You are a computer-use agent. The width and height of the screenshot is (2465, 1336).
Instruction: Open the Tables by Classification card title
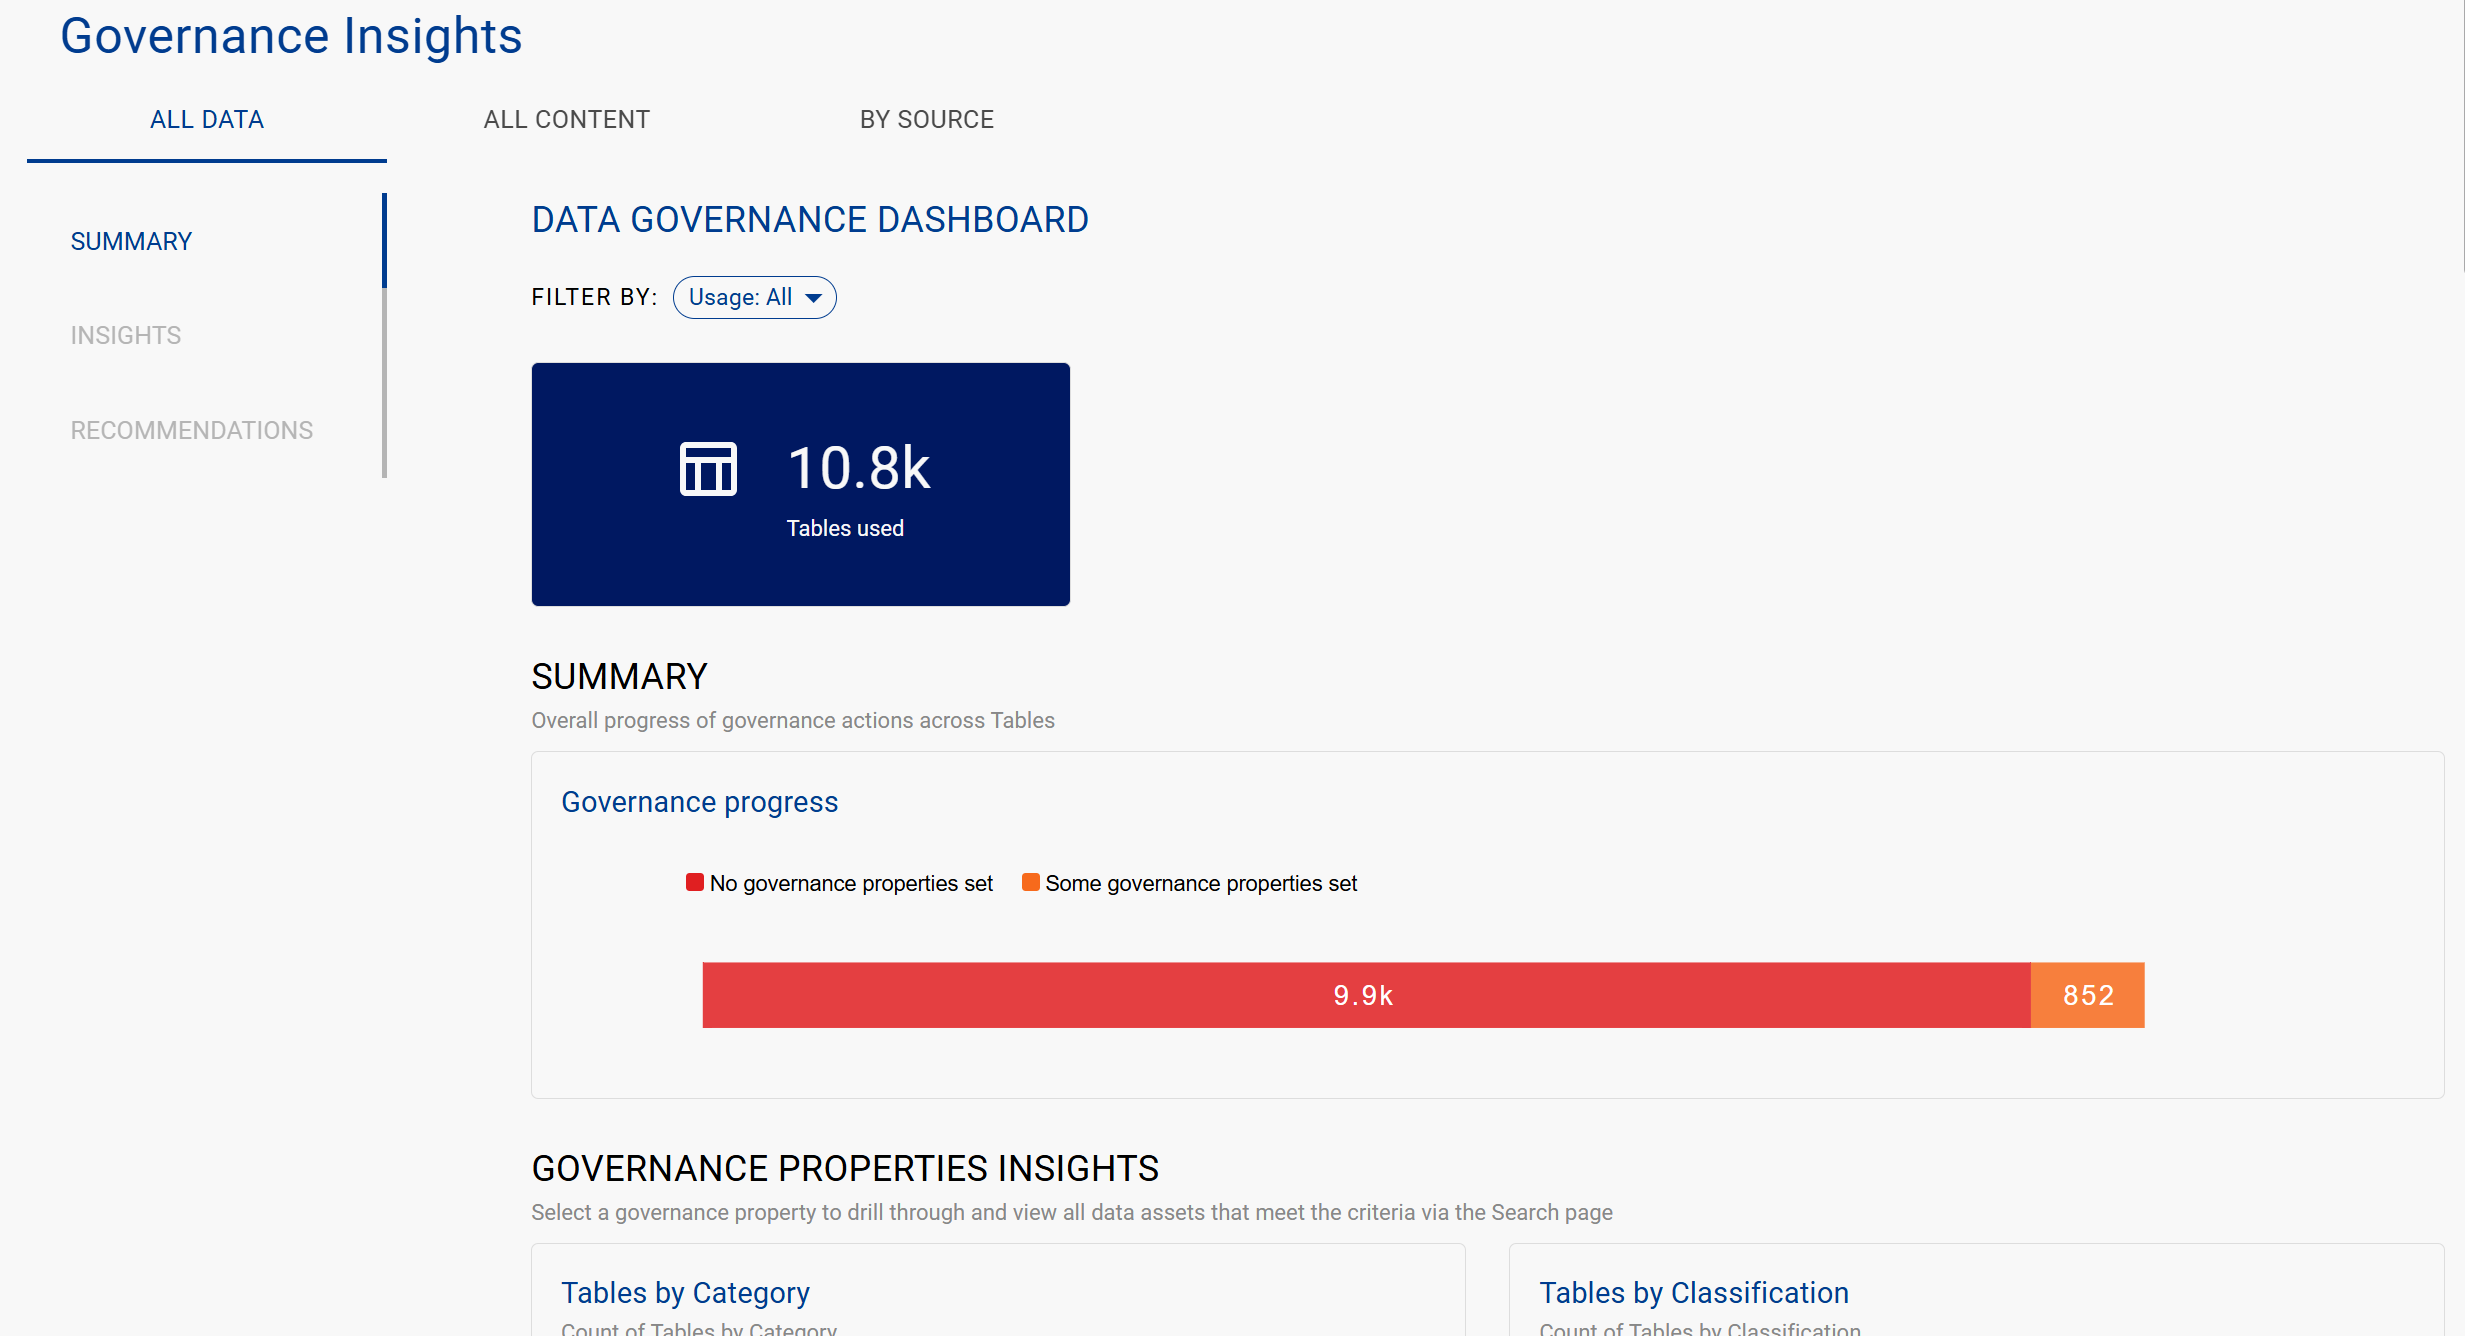[1694, 1293]
